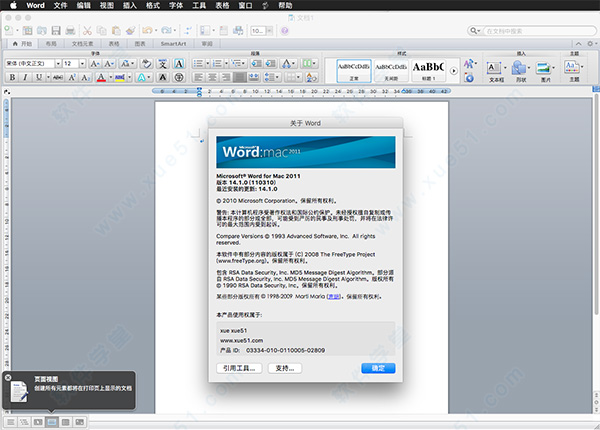This screenshot has width=600, height=430.
Task: Expand the bullet list dropdown arrow
Action: tap(208, 64)
